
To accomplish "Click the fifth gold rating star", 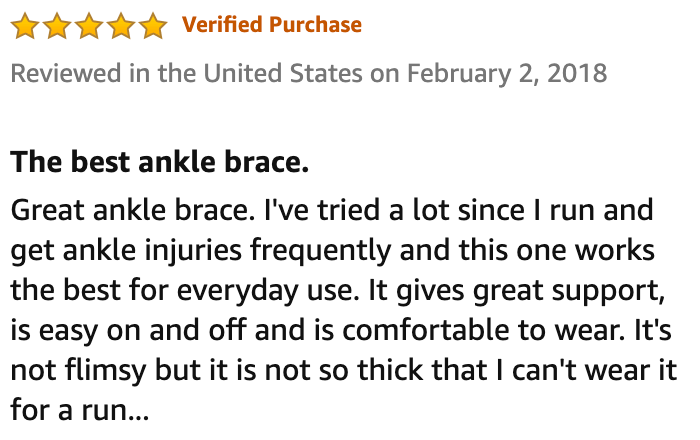I will click(153, 25).
